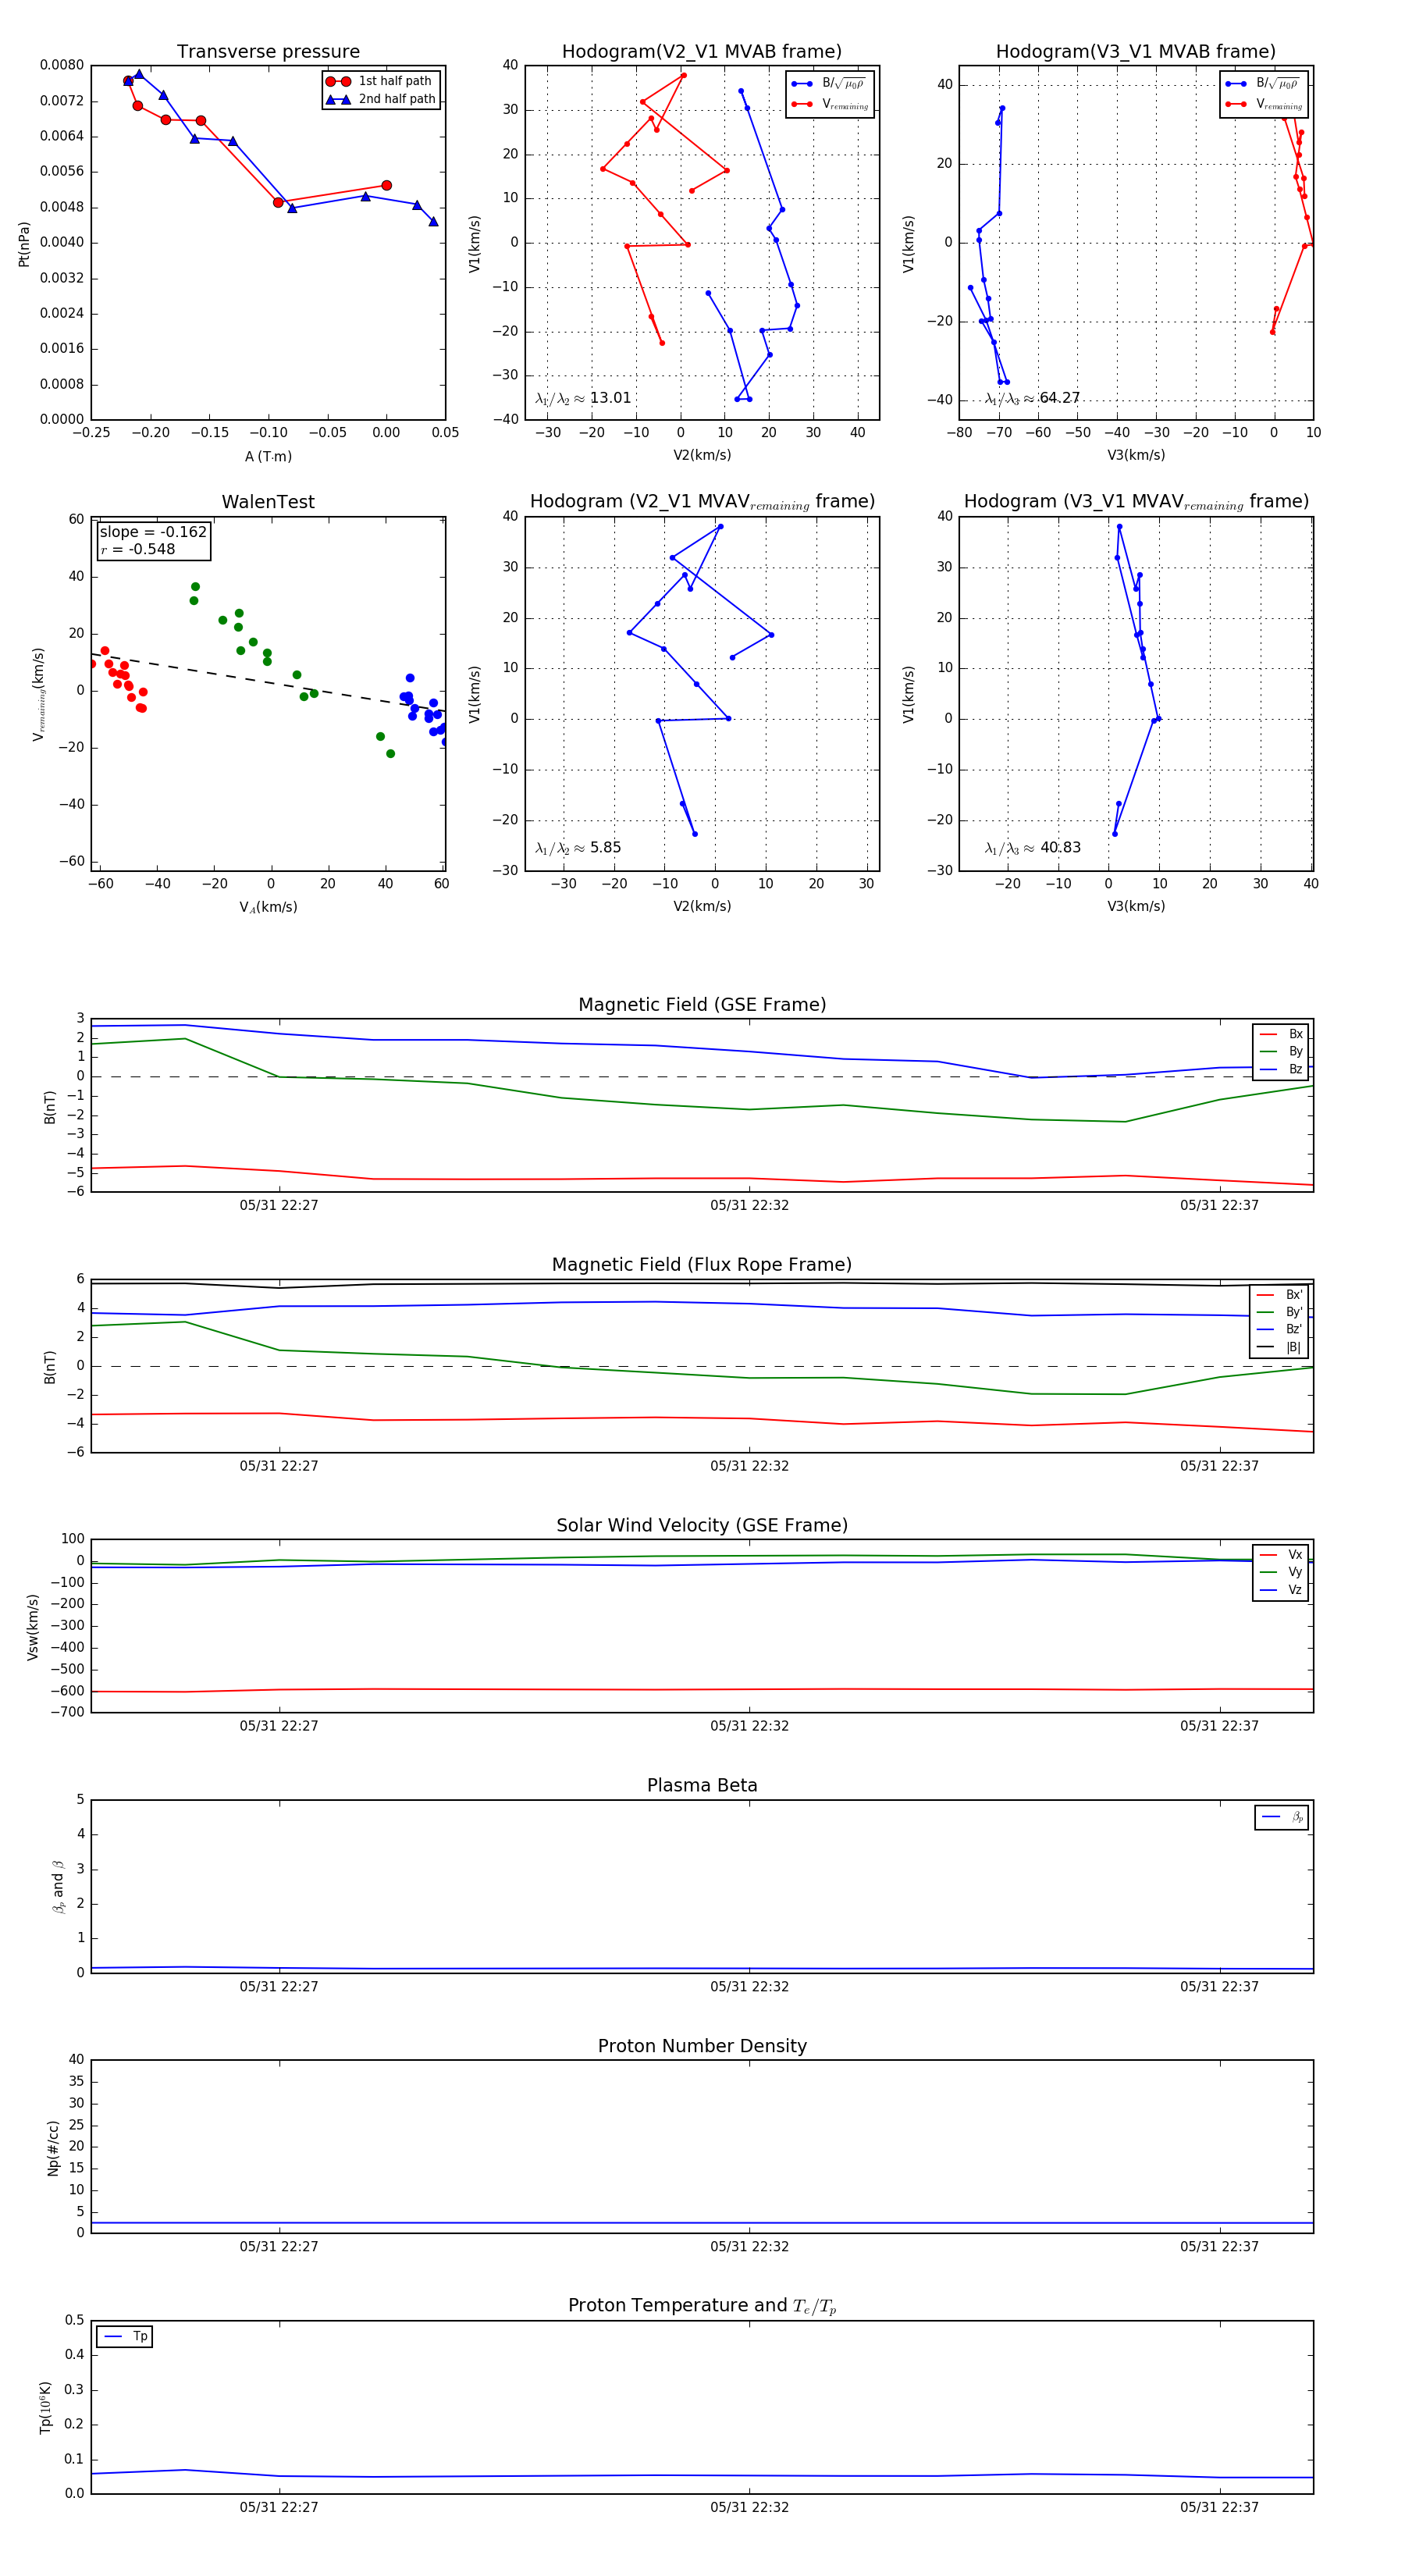Screen dimensions: 1405x2576
Task: Click 'Hodogram(V3_V1 MVAB frame)' title
Action: pyautogui.click(x=1136, y=52)
